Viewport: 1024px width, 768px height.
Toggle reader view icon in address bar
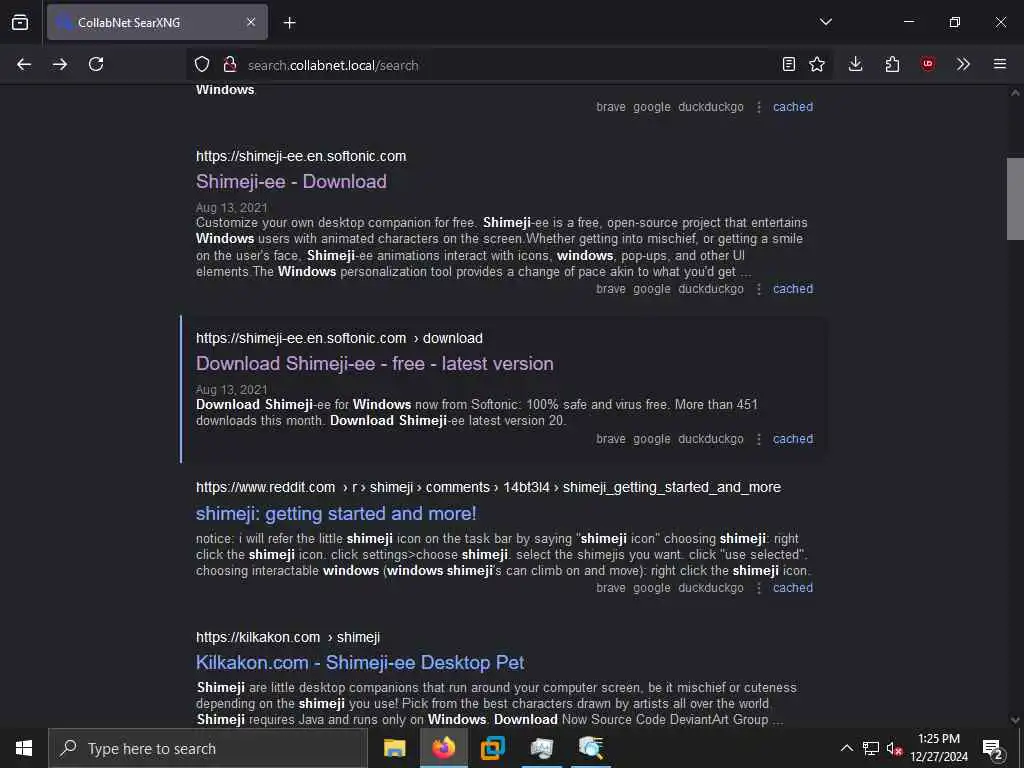[x=789, y=64]
